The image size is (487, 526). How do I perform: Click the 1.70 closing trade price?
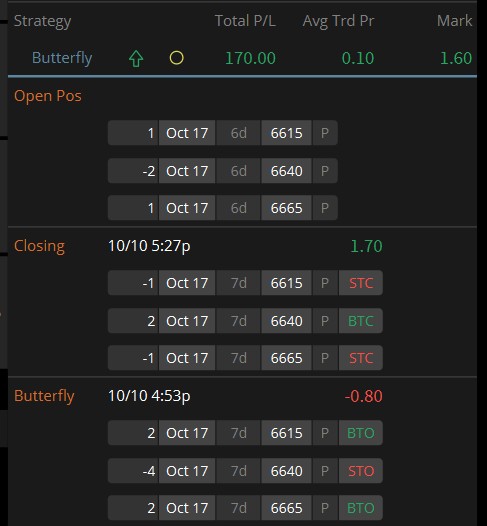(366, 246)
